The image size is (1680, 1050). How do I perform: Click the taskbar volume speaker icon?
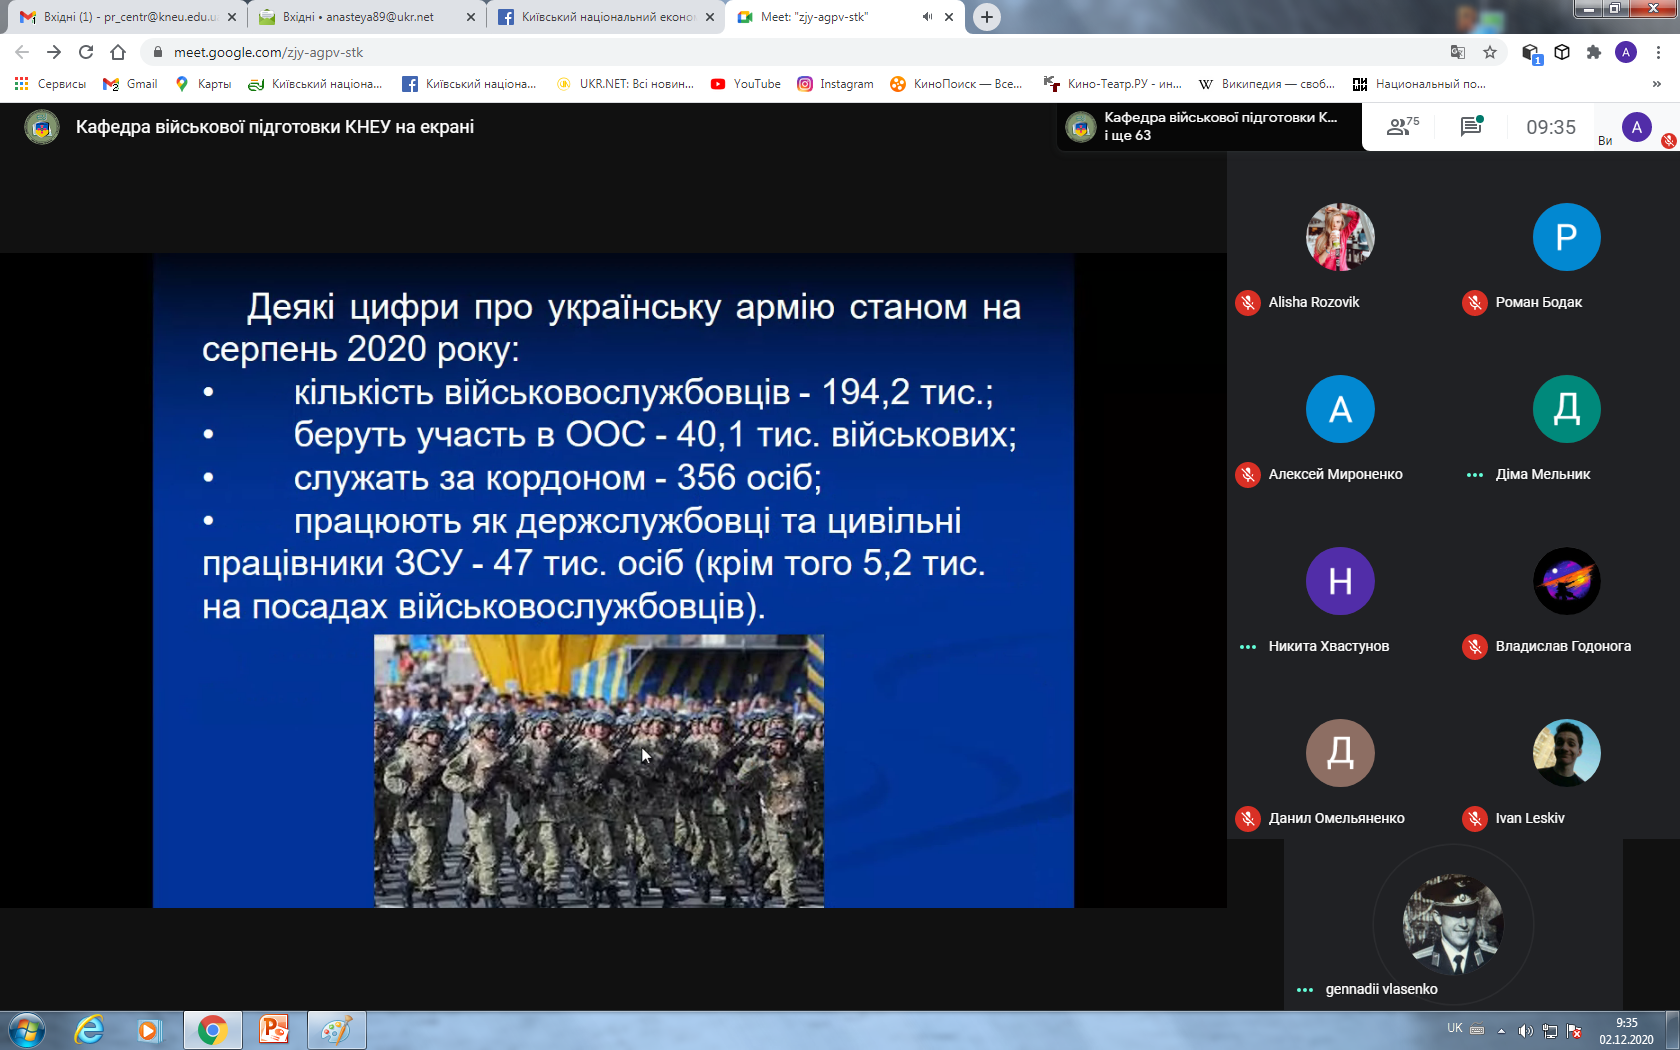(1525, 1031)
